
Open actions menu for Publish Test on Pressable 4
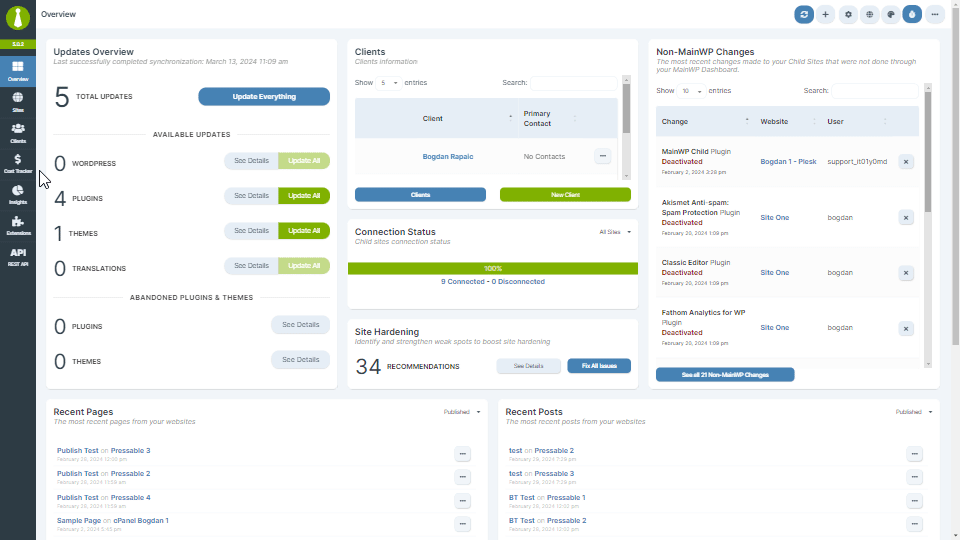463,501
